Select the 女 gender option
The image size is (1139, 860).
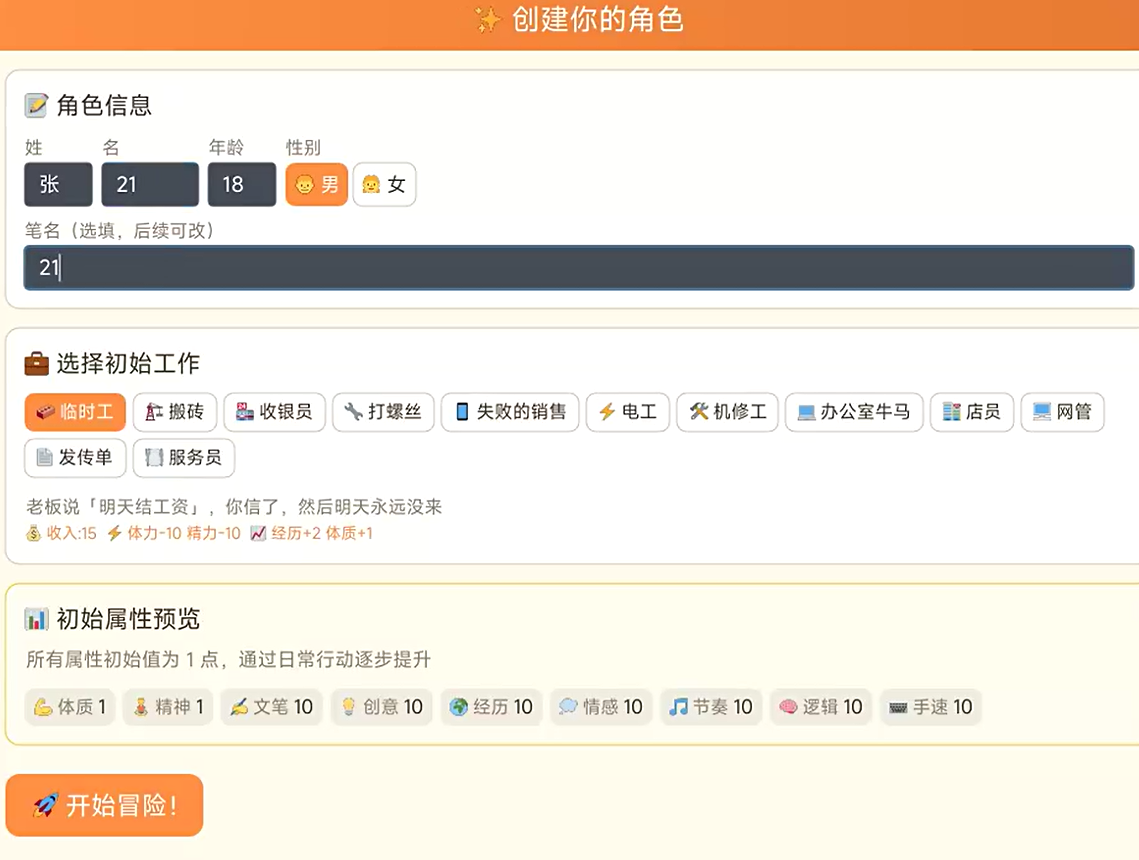(x=384, y=185)
